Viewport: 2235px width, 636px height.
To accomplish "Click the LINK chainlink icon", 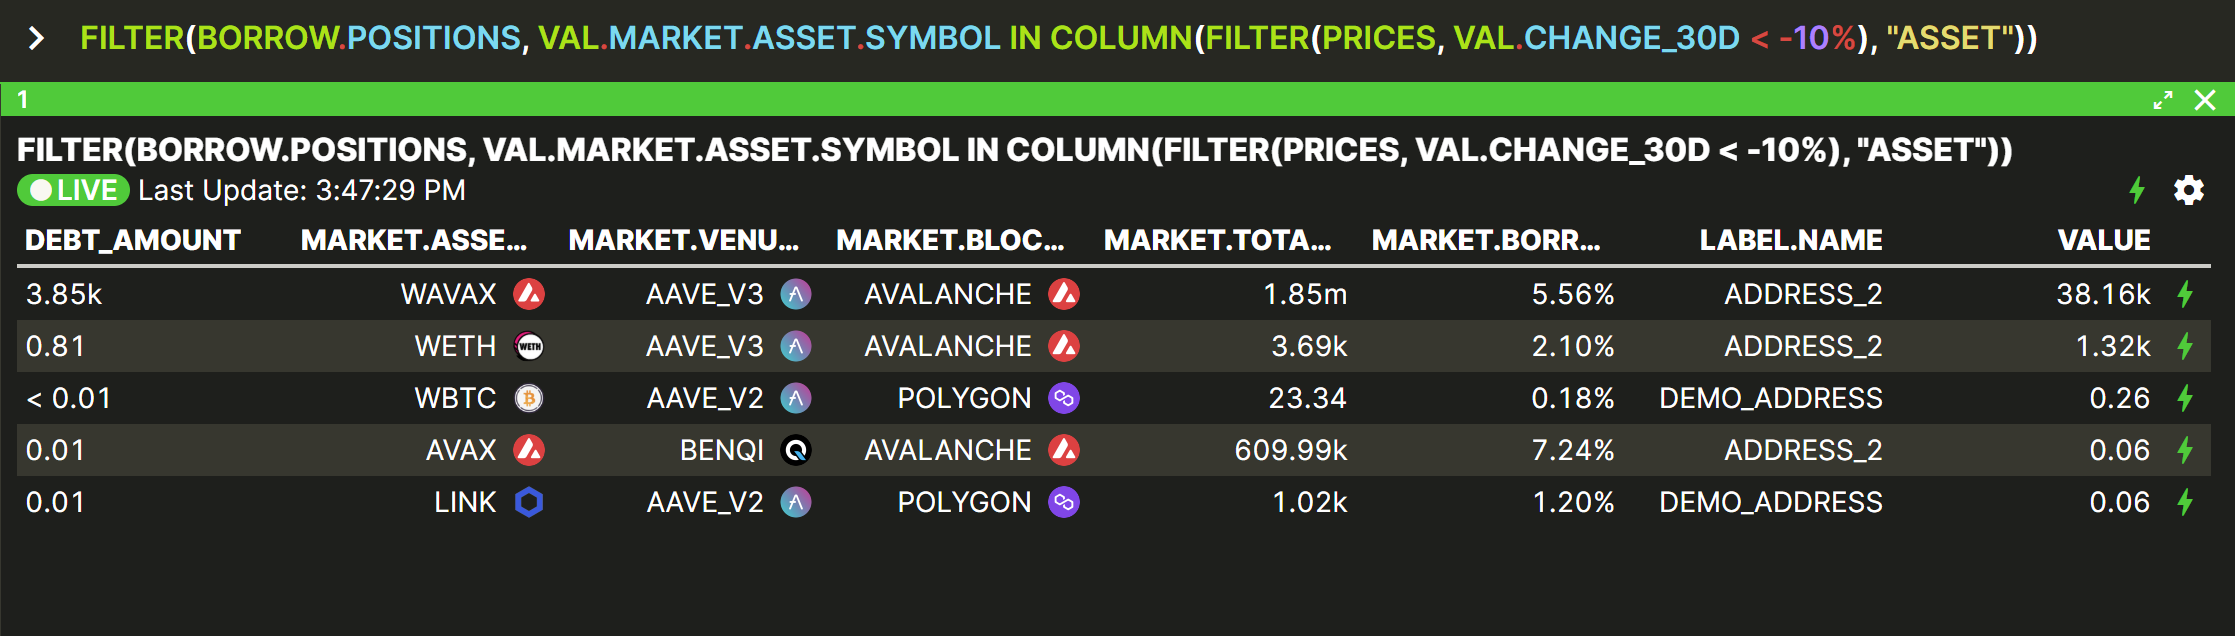I will pyautogui.click(x=529, y=502).
